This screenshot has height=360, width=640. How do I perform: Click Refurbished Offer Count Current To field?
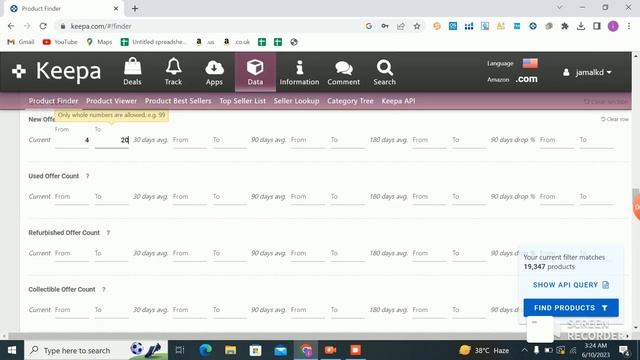[111, 253]
